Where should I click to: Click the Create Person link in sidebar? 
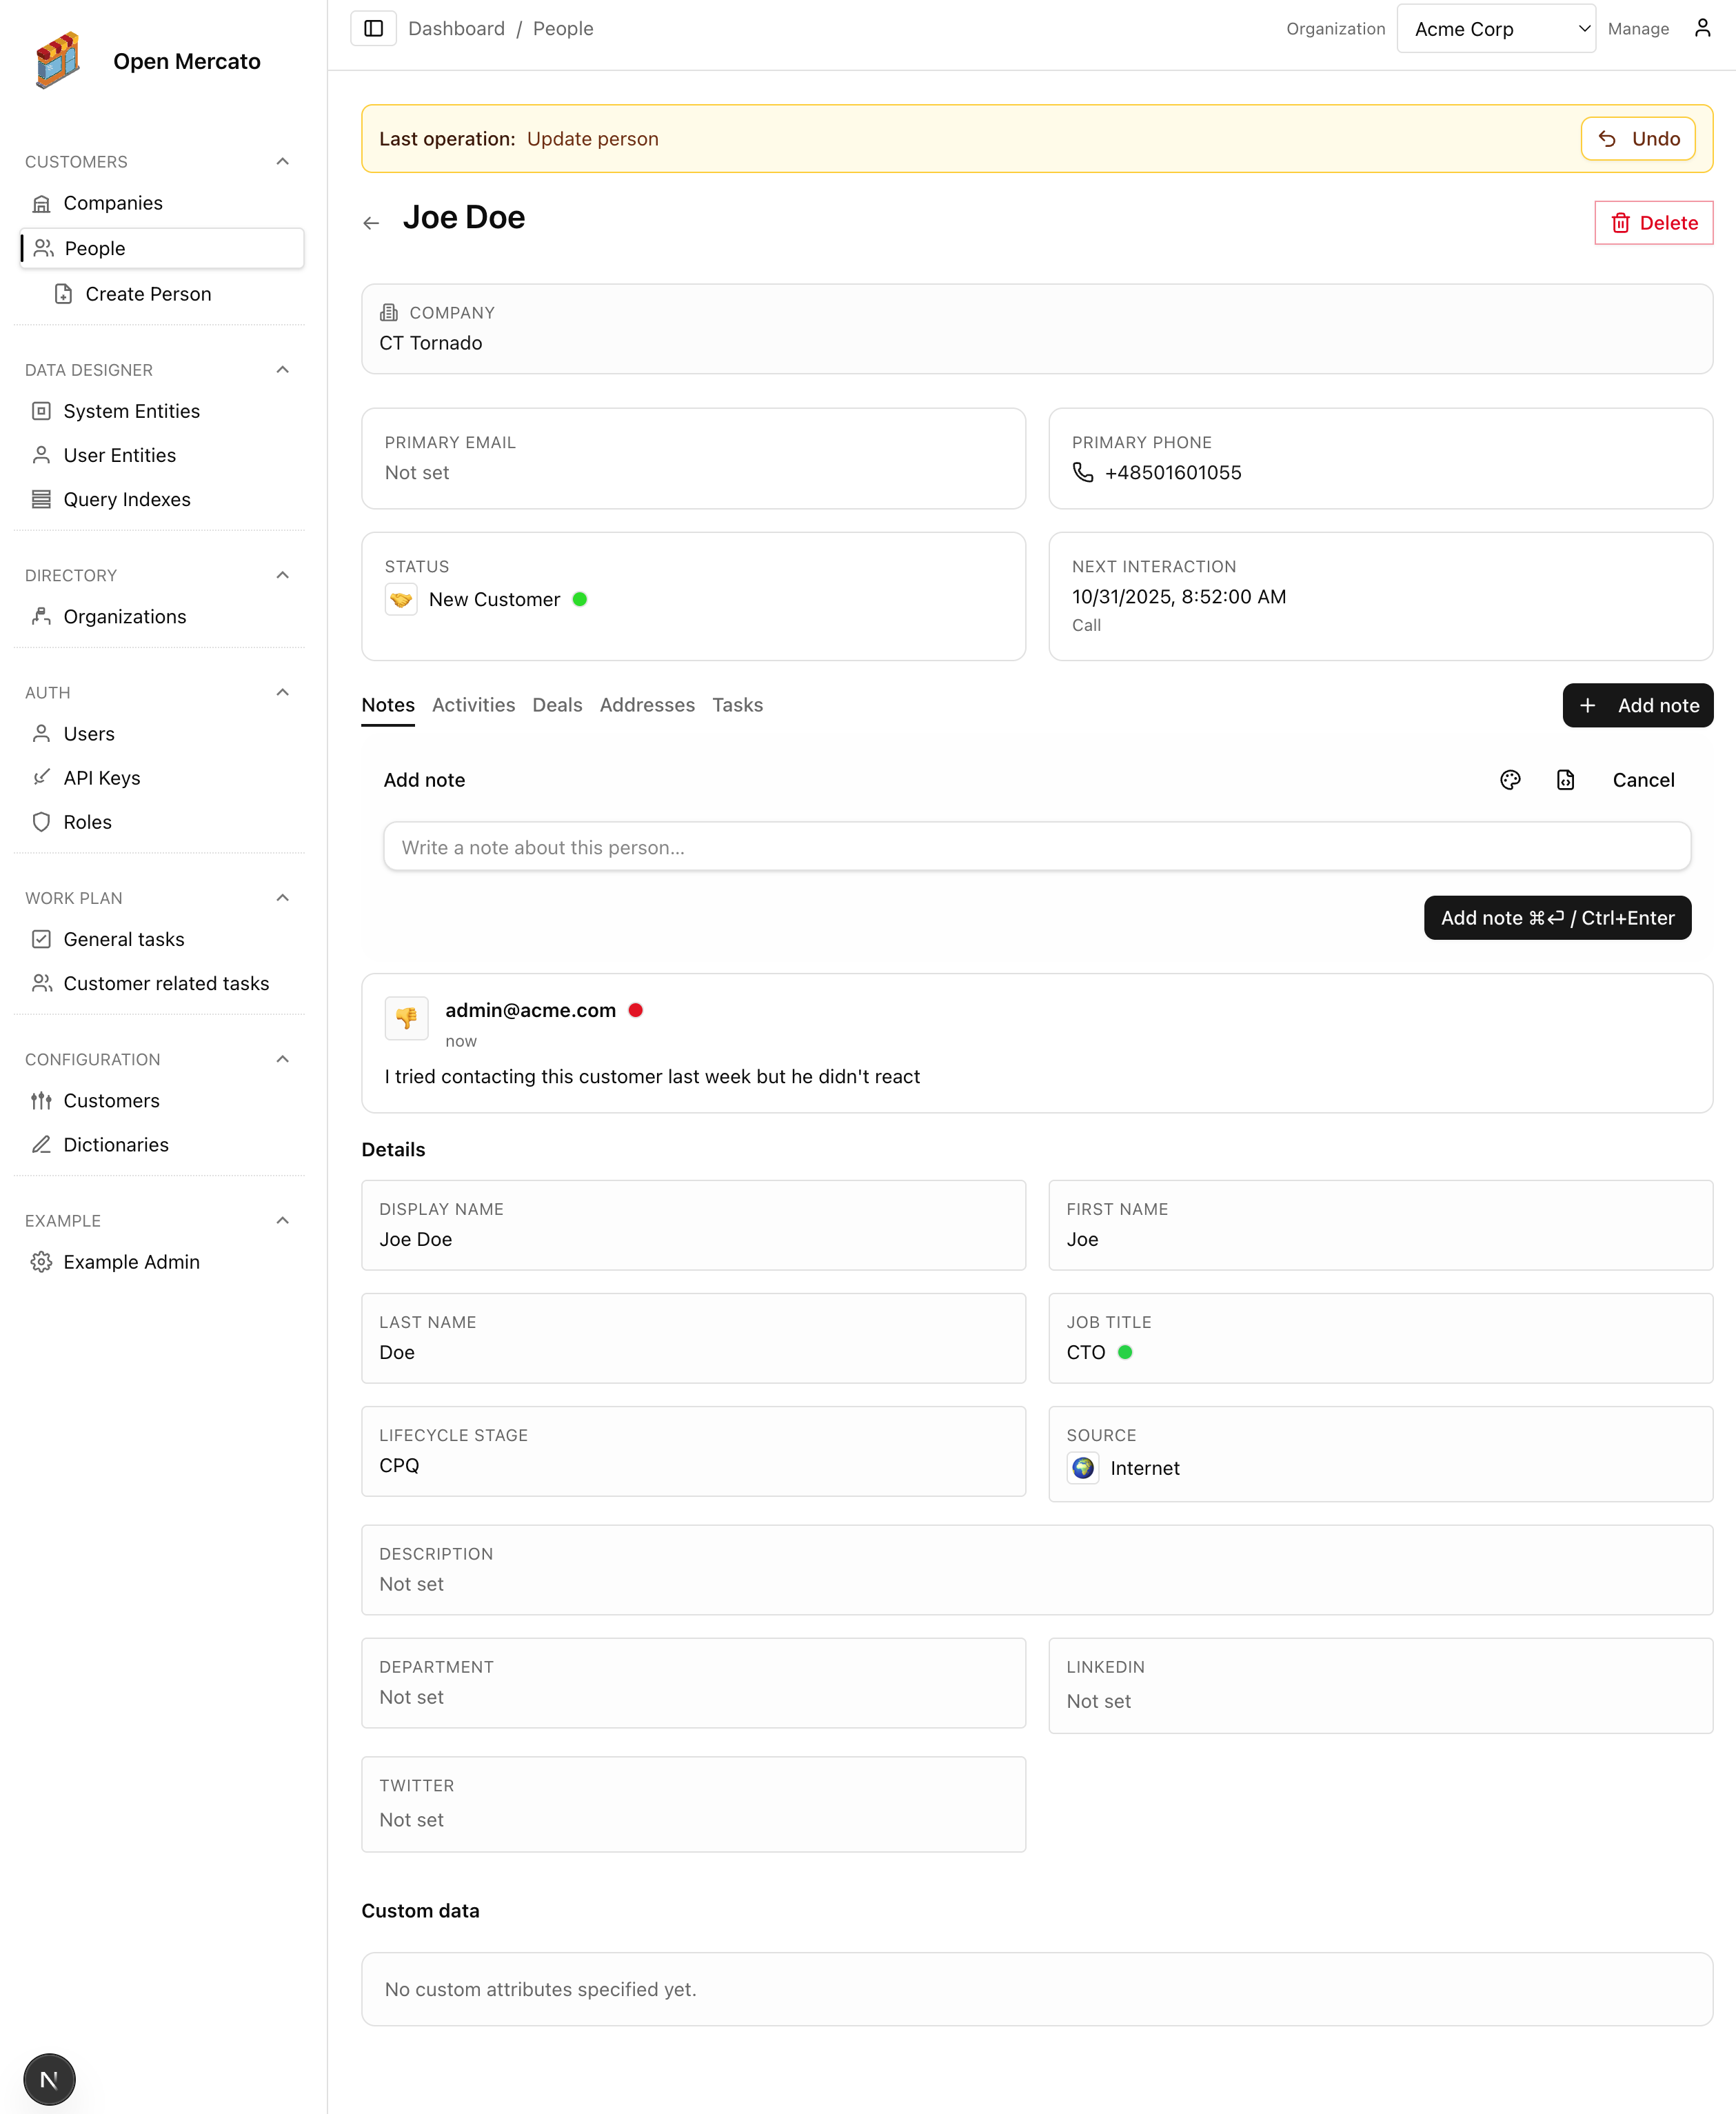147,293
